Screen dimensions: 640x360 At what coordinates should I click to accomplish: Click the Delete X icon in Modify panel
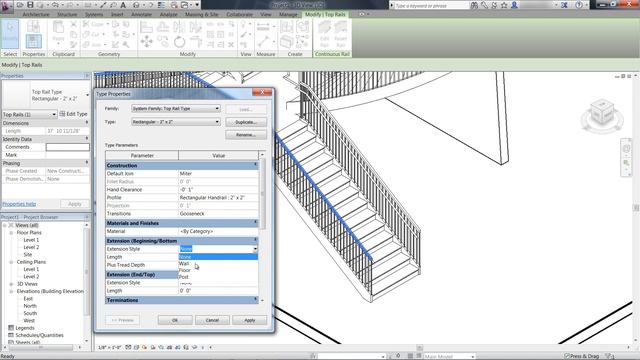pos(231,44)
